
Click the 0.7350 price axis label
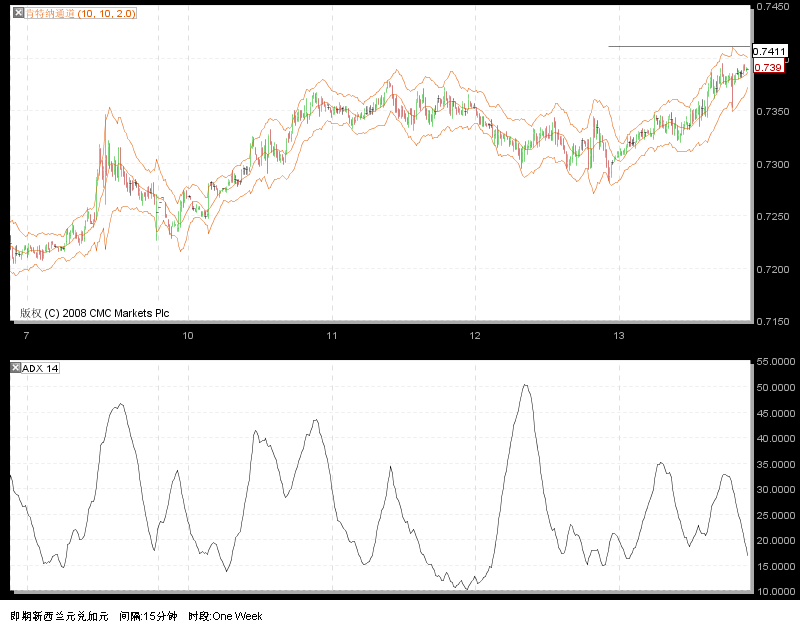click(x=772, y=111)
